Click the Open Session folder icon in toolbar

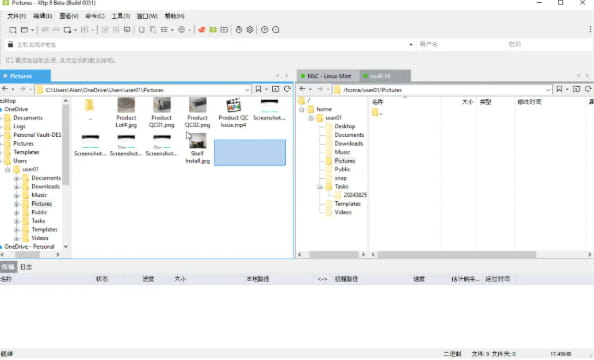[x=25, y=30]
